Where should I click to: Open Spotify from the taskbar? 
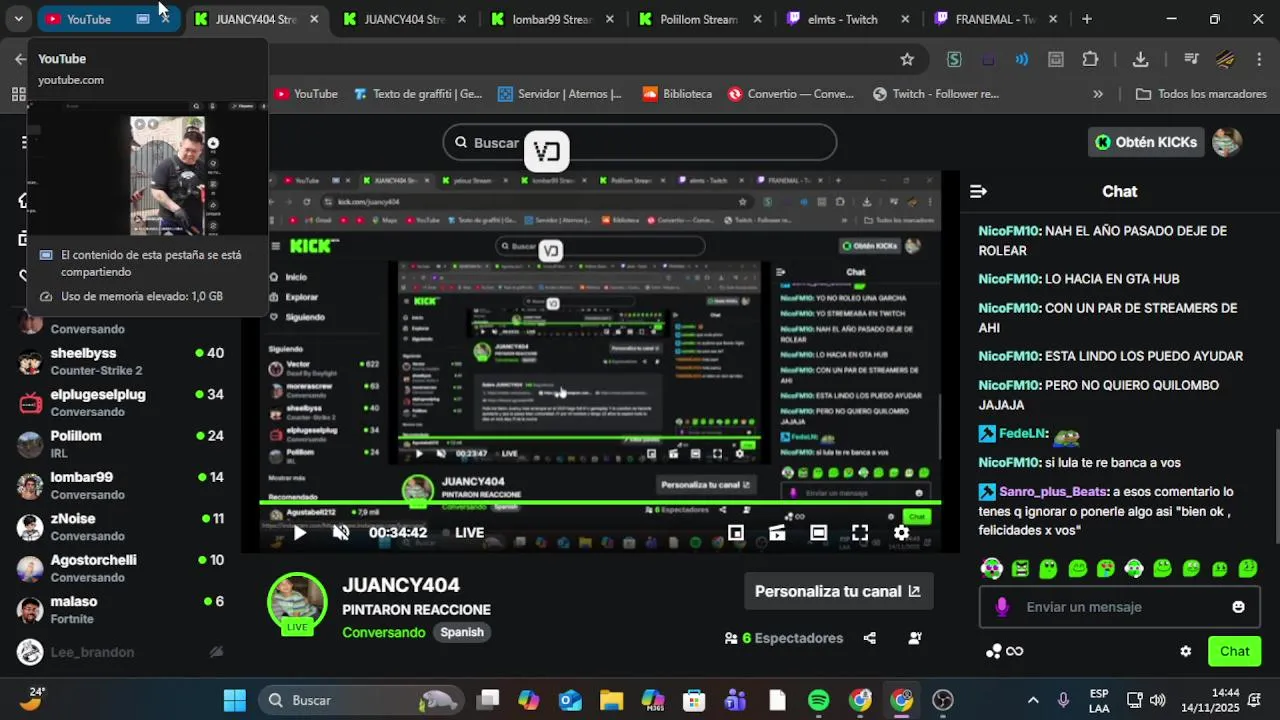[x=818, y=700]
